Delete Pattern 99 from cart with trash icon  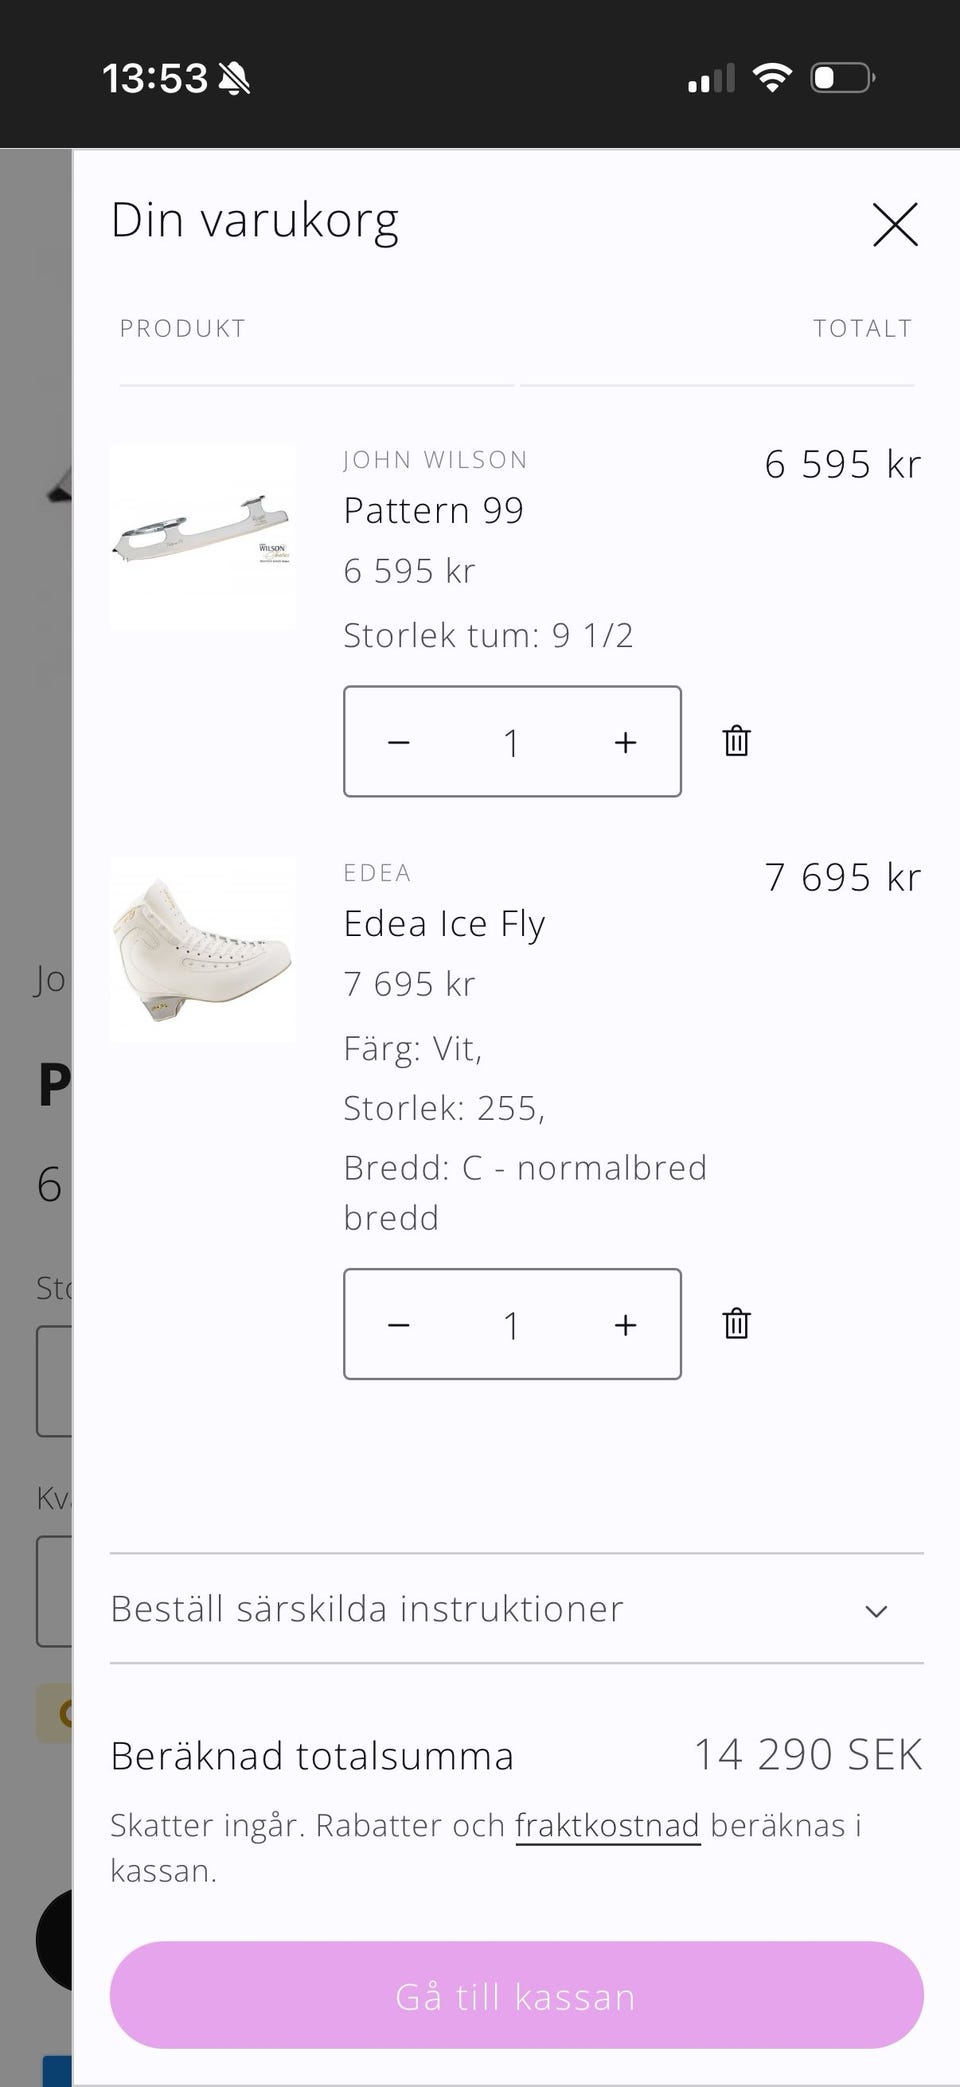point(736,741)
